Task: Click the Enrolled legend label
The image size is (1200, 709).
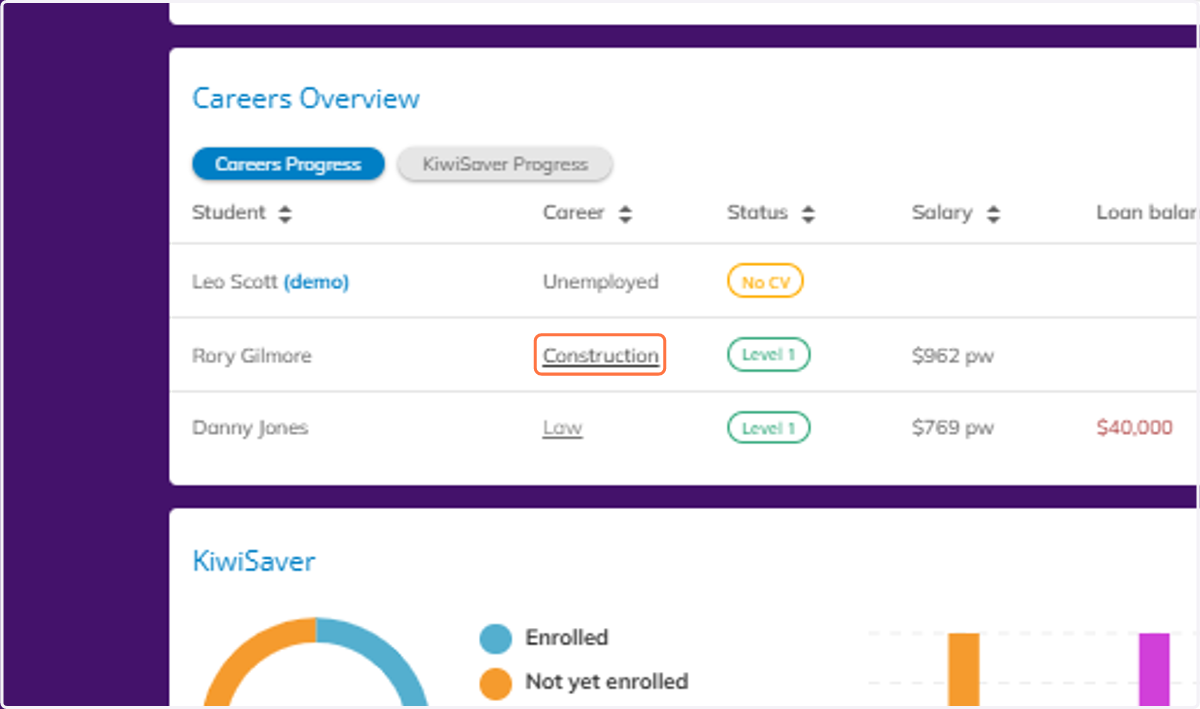Action: [566, 638]
